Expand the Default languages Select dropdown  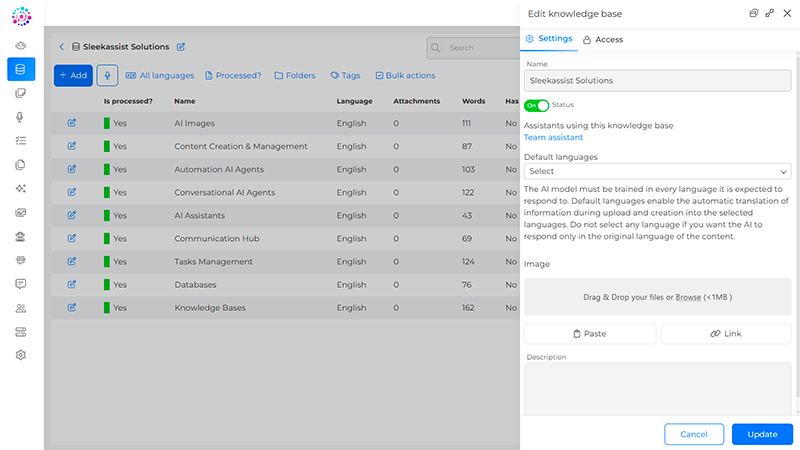(657, 171)
